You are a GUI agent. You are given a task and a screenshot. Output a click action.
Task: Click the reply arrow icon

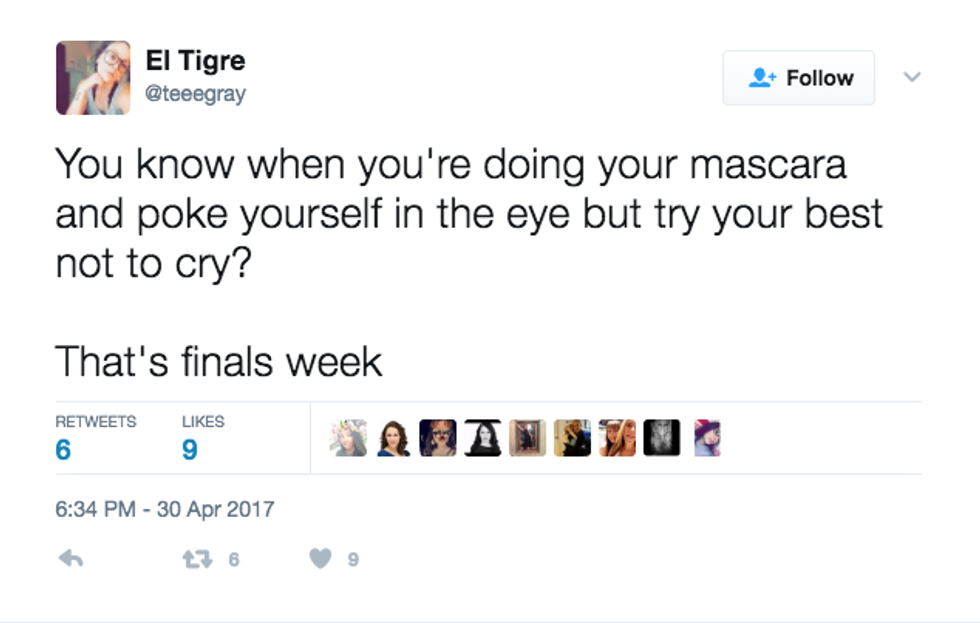click(70, 560)
